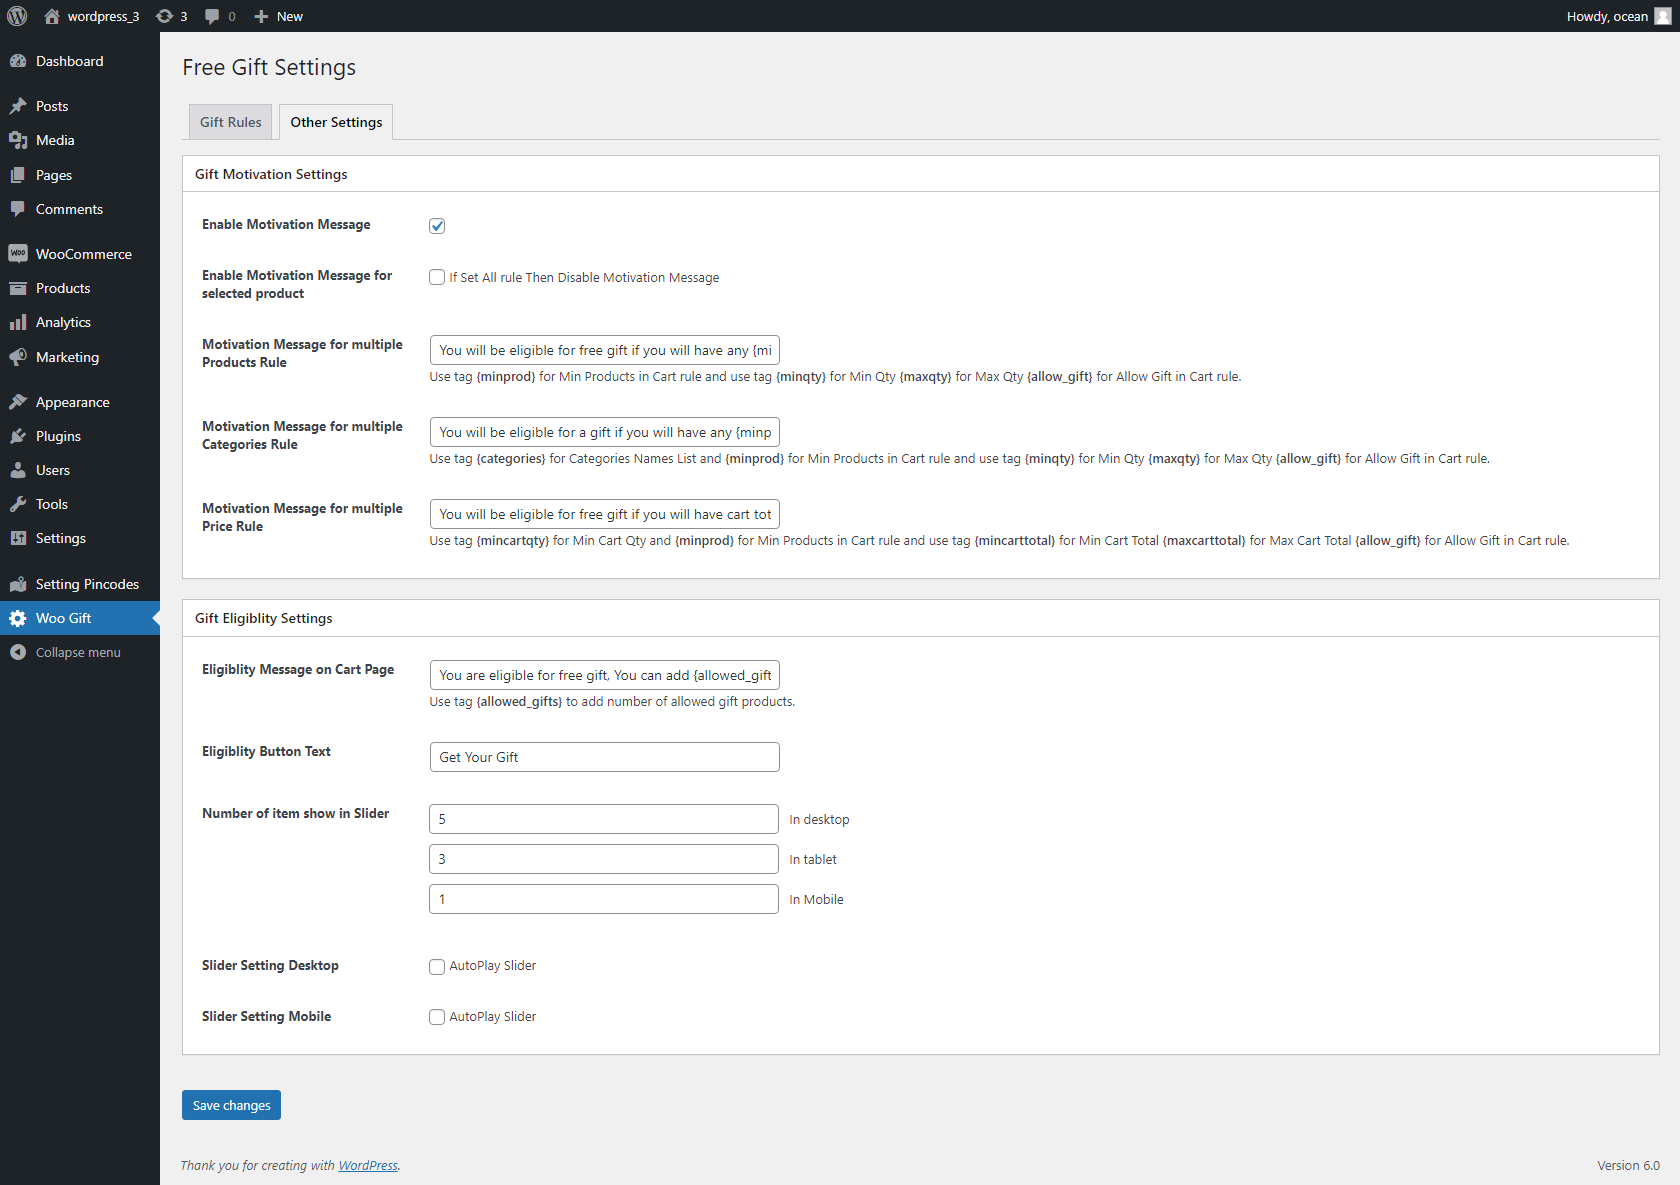
Task: Enable motivation message for selected product
Action: [x=437, y=277]
